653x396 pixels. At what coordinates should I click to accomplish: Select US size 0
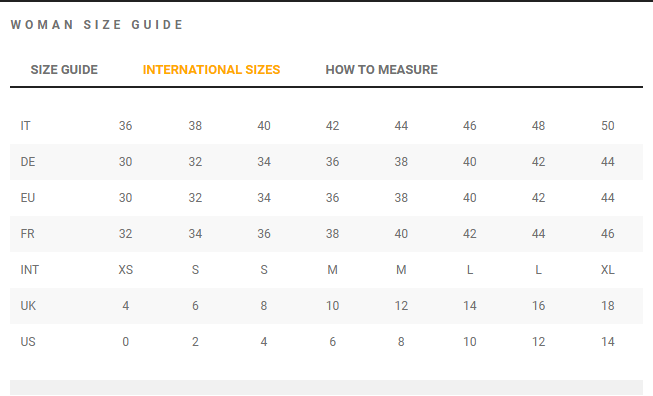tap(125, 342)
